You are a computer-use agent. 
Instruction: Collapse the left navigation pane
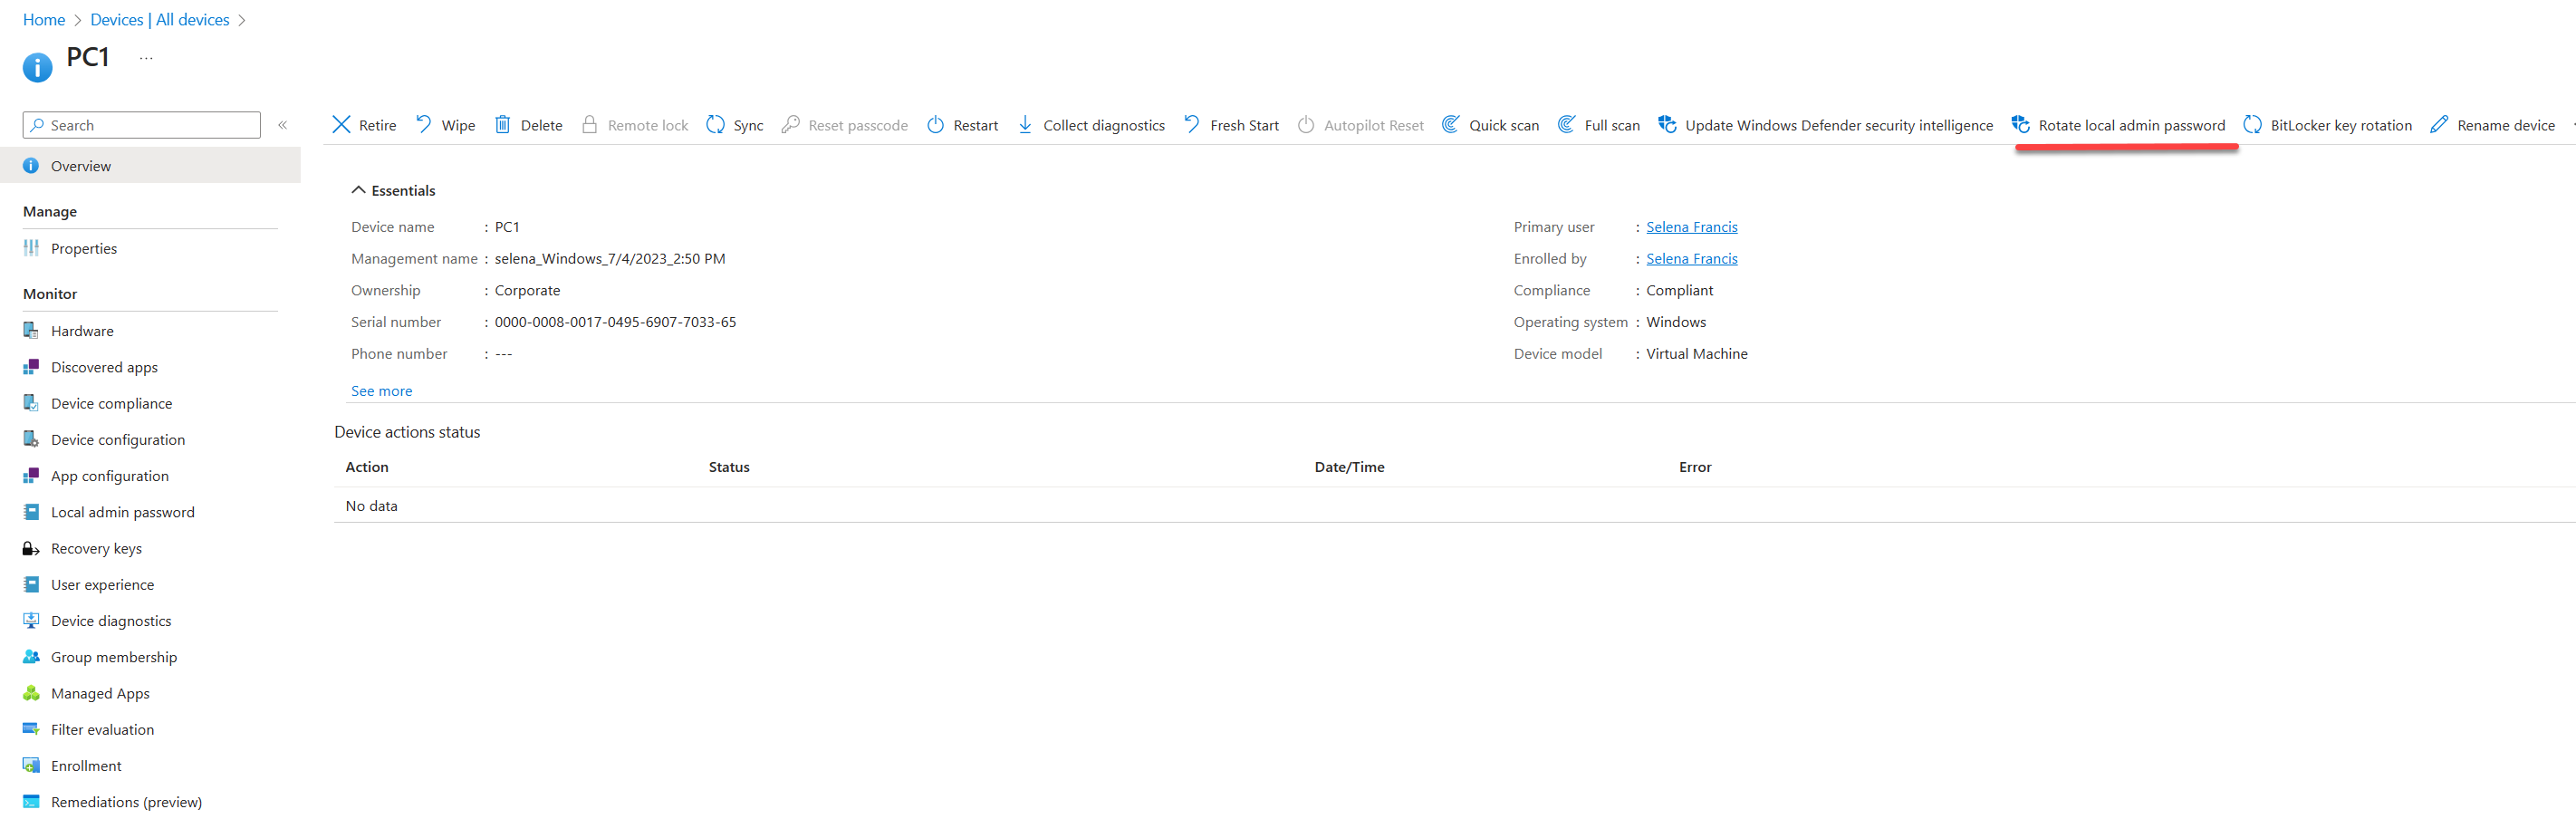[x=283, y=124]
